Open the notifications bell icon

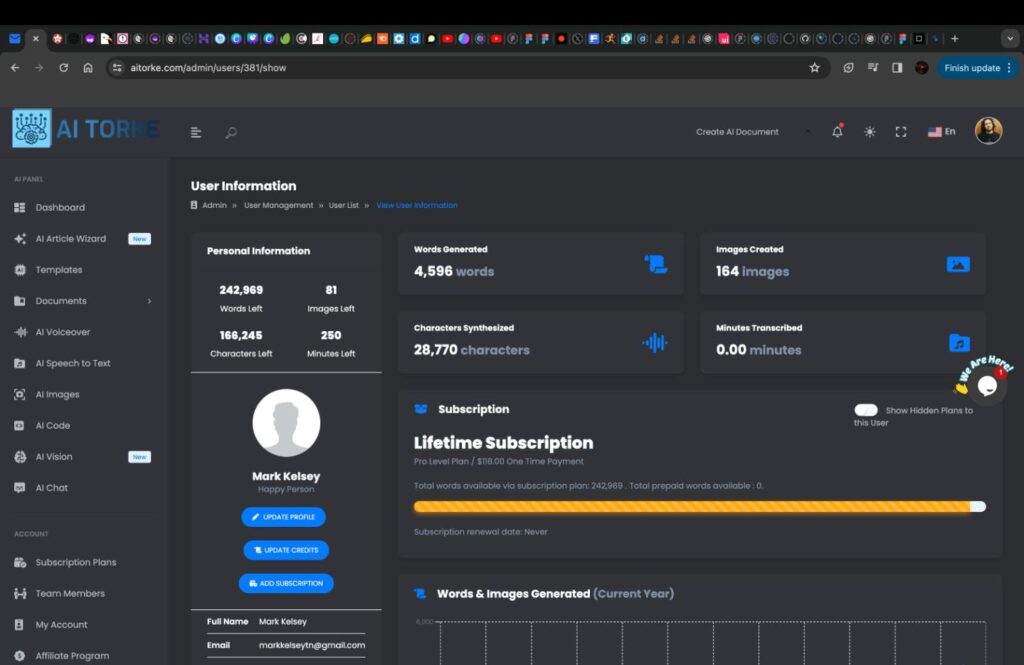[837, 132]
